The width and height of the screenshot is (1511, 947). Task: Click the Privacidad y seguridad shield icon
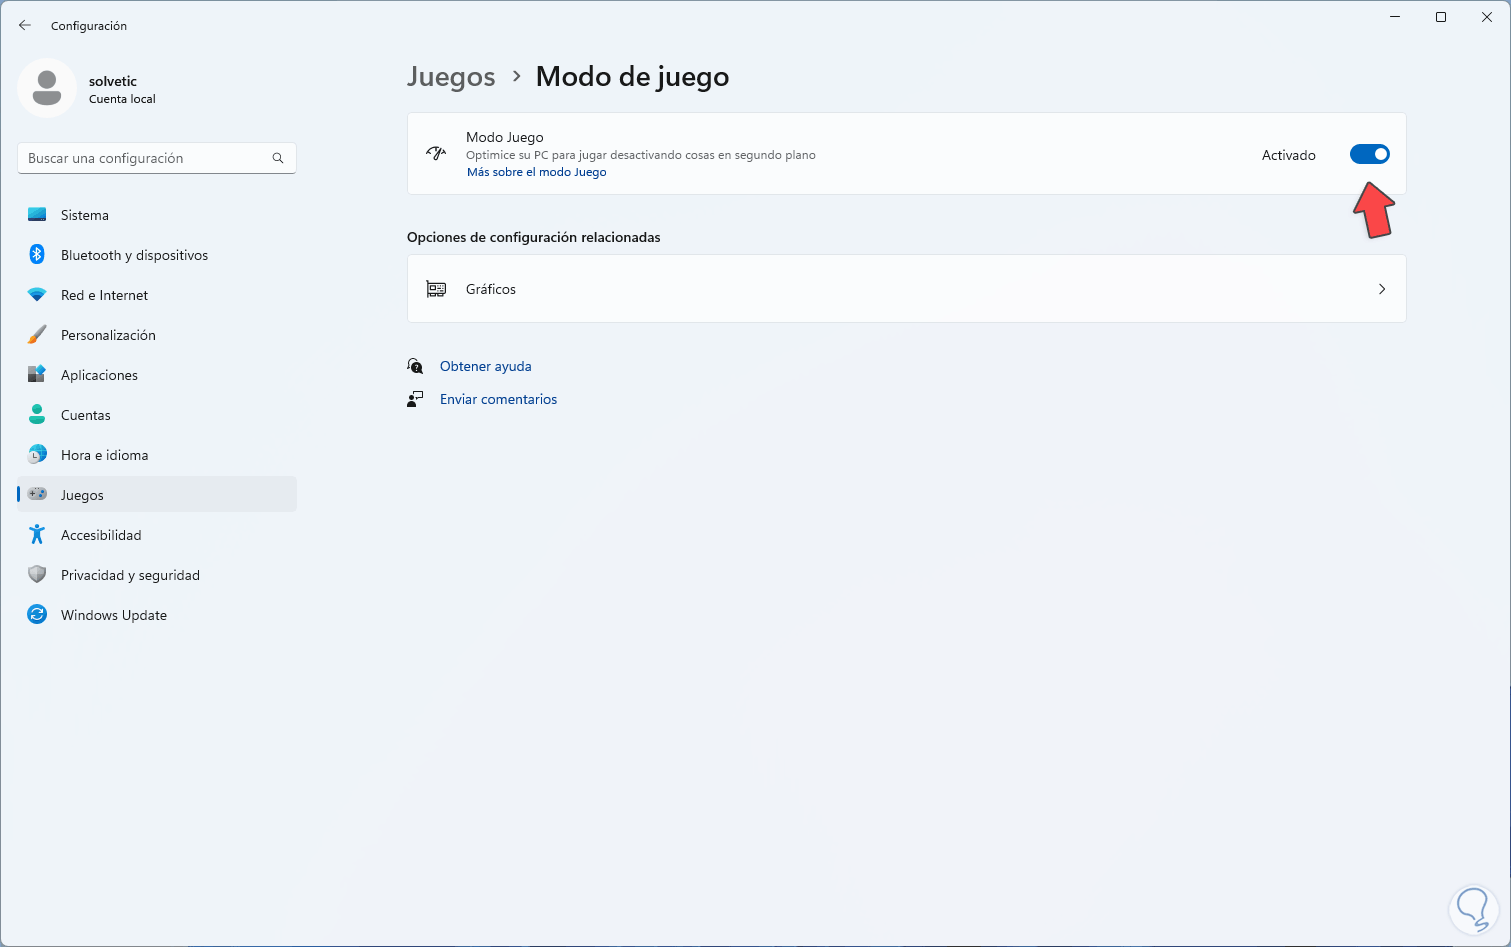37,575
